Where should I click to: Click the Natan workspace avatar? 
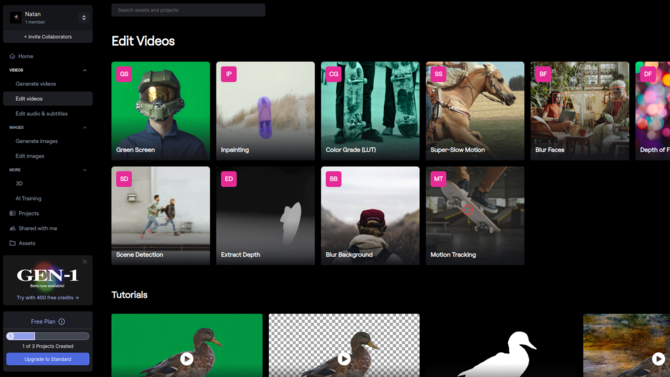click(16, 18)
